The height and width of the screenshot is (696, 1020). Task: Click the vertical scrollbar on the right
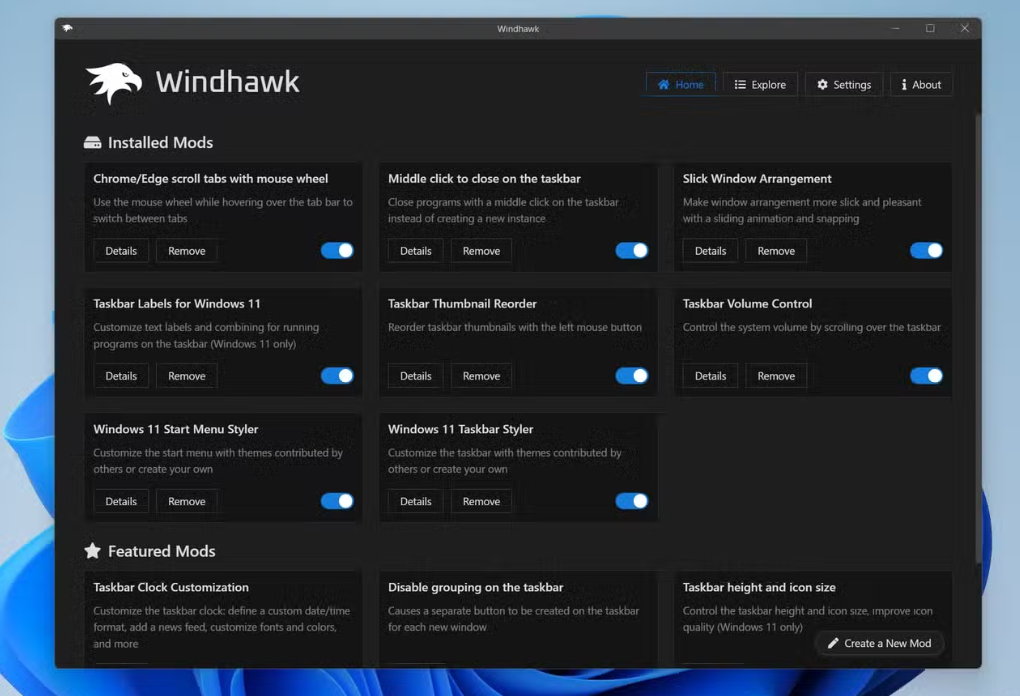(977, 330)
